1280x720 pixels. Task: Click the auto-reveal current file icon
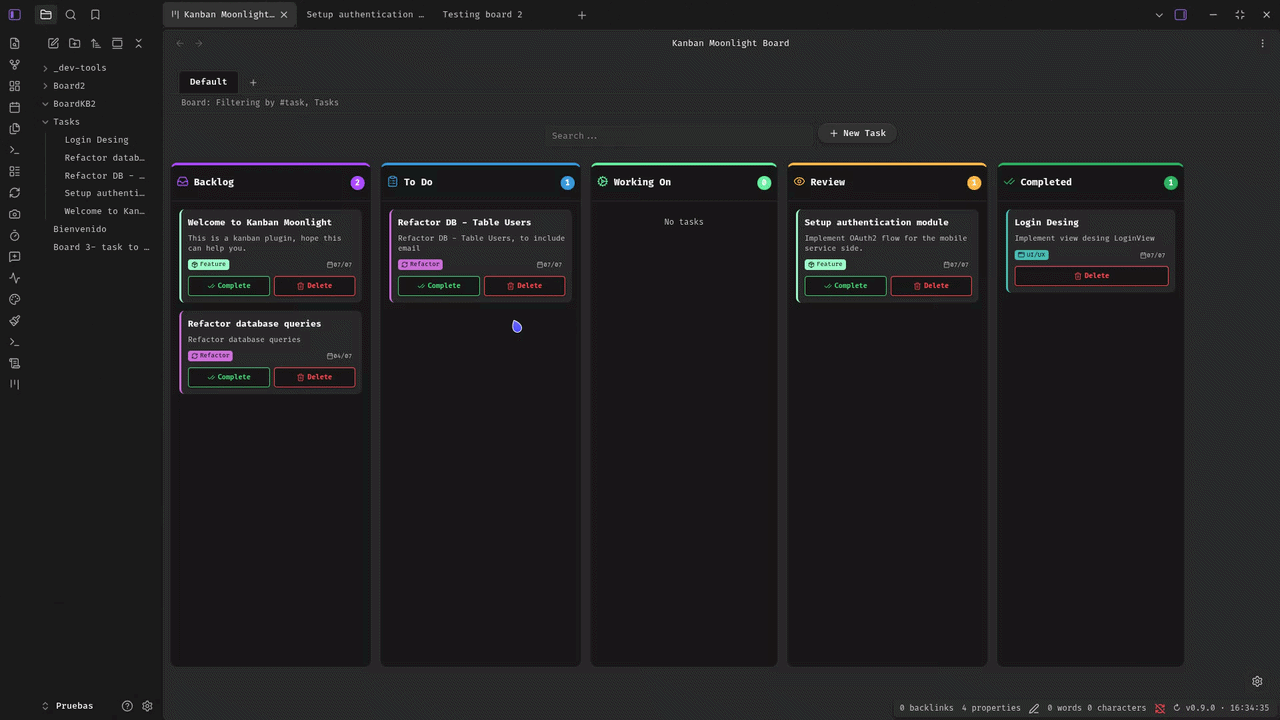pos(117,43)
